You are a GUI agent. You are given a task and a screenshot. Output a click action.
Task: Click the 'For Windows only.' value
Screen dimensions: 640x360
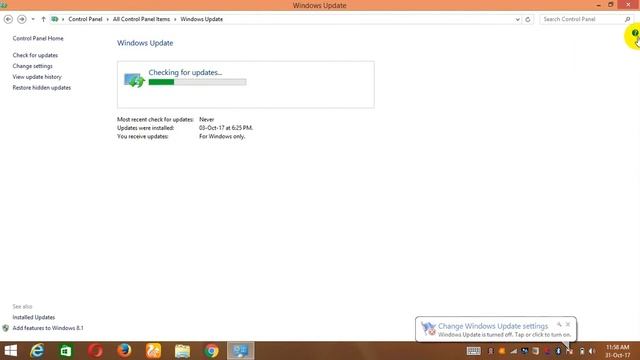coord(222,136)
